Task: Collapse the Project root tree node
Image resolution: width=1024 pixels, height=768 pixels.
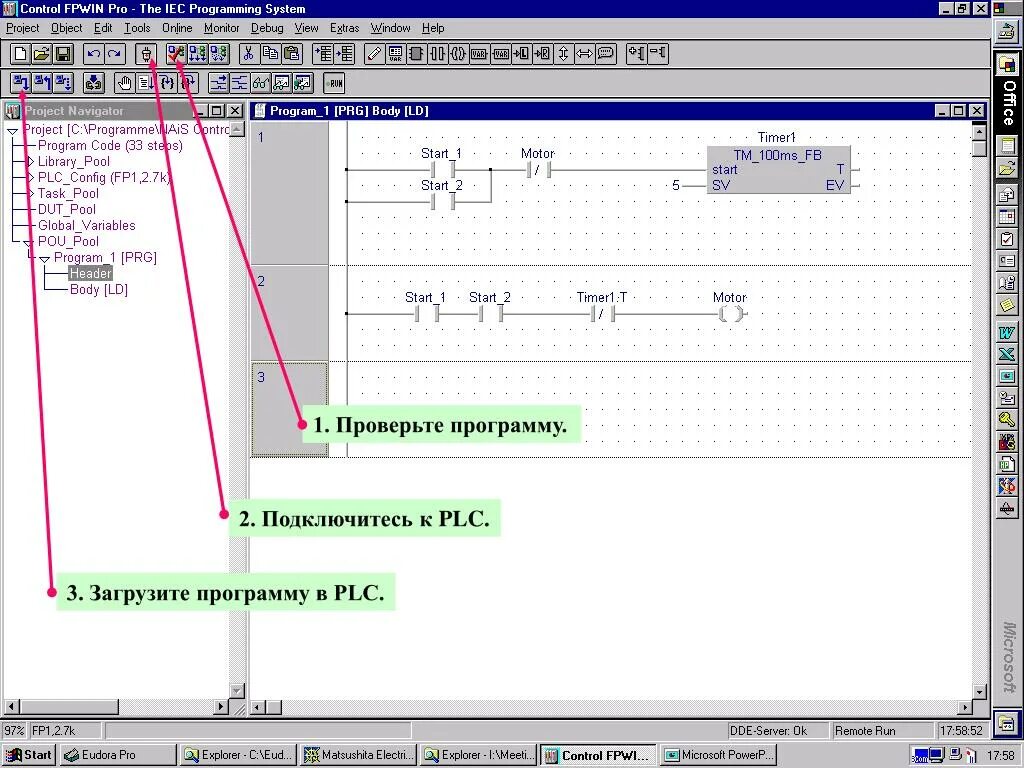Action: point(12,131)
